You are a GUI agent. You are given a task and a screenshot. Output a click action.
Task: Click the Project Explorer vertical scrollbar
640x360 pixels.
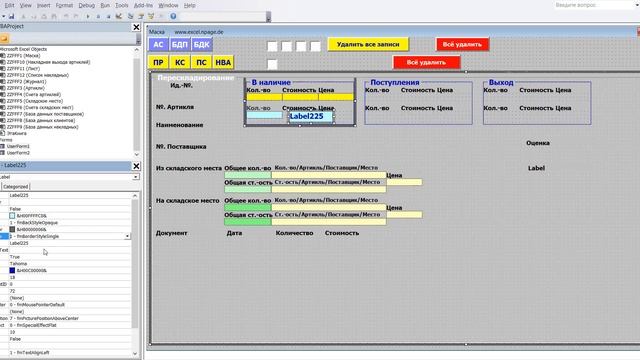[x=136, y=102]
